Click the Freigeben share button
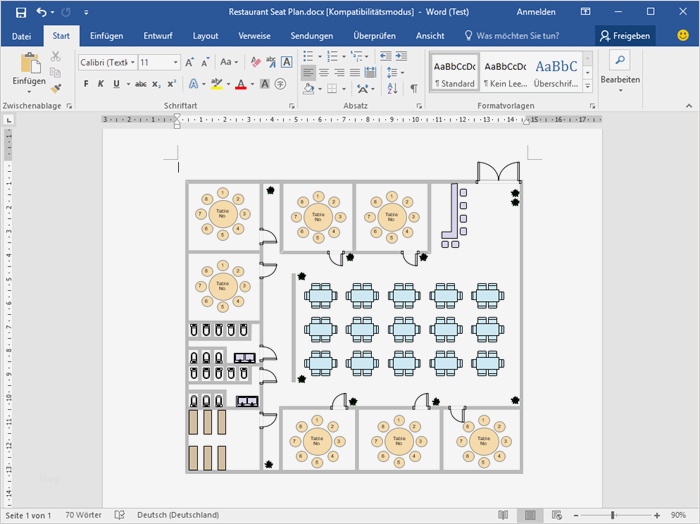 coord(624,35)
